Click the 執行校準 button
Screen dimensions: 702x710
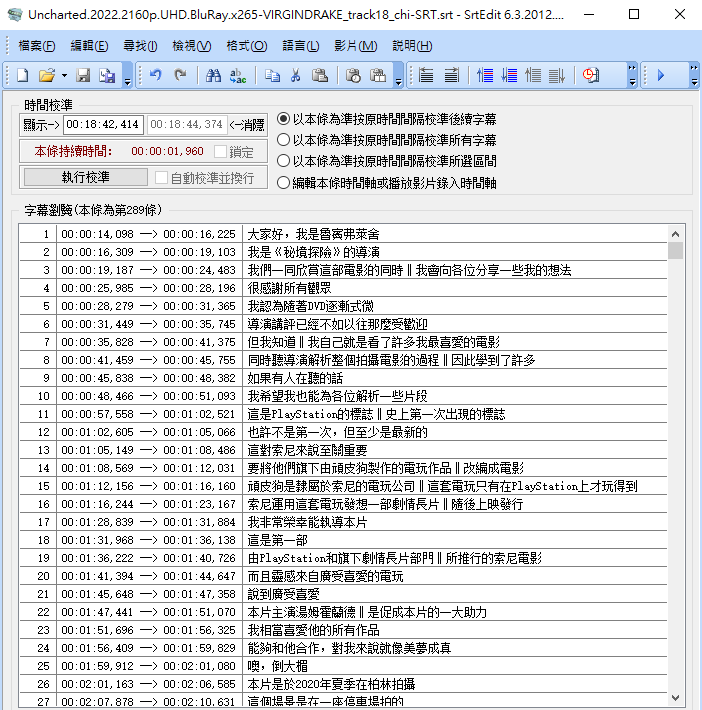click(x=86, y=177)
